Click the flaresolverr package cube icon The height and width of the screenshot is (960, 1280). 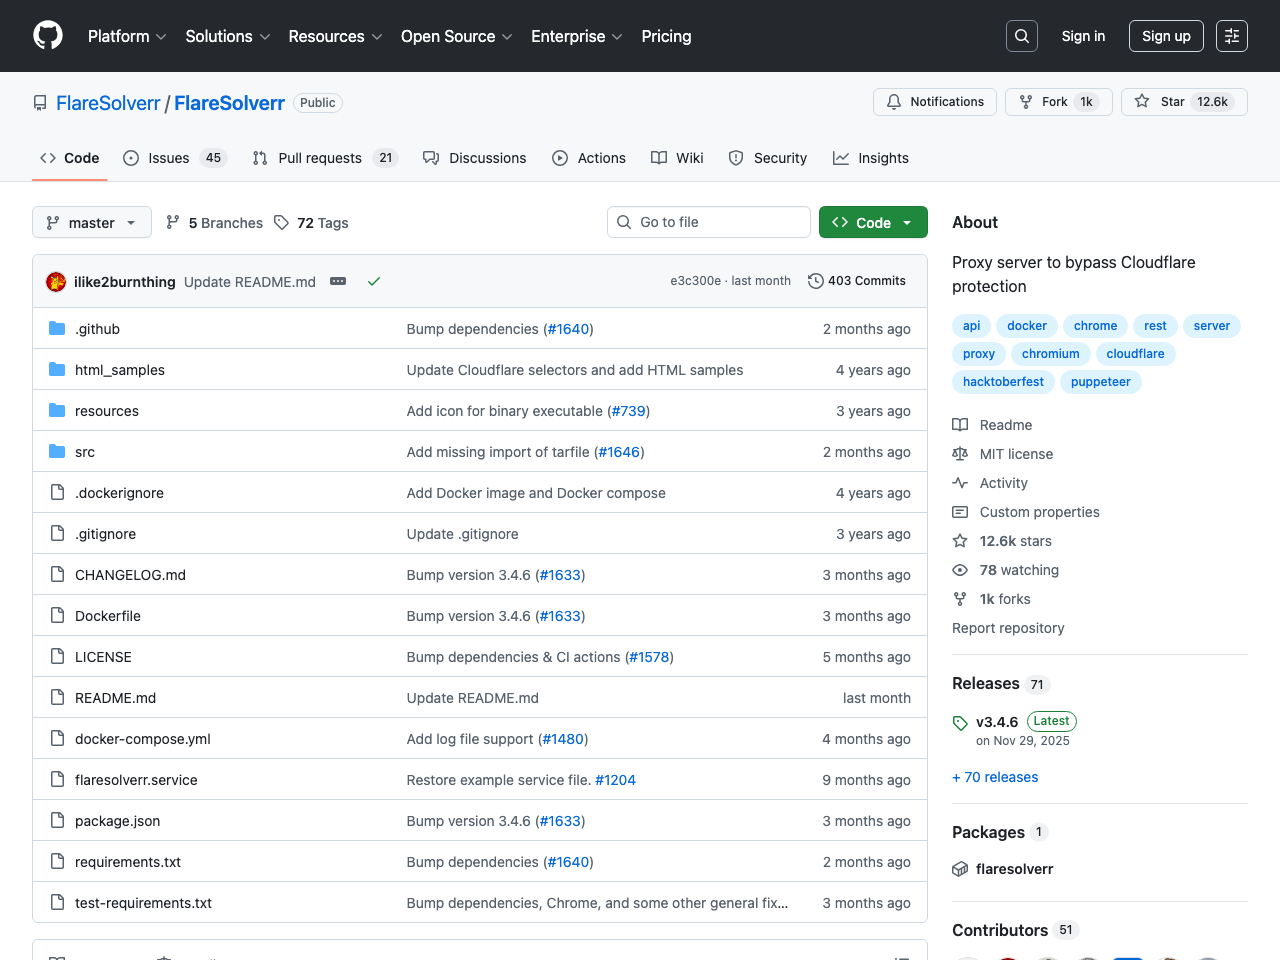[x=960, y=869]
